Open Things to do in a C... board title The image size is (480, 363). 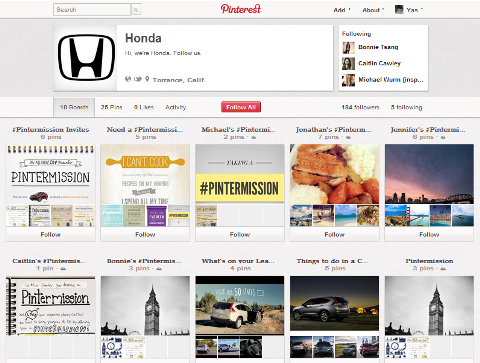click(333, 261)
